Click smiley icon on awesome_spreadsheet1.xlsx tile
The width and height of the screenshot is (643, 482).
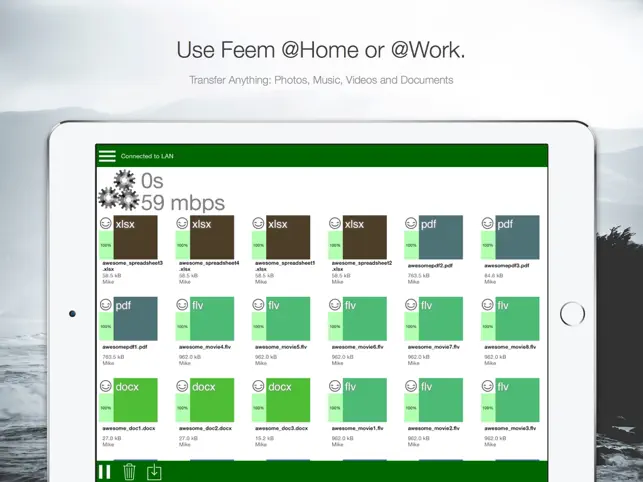pos(258,224)
